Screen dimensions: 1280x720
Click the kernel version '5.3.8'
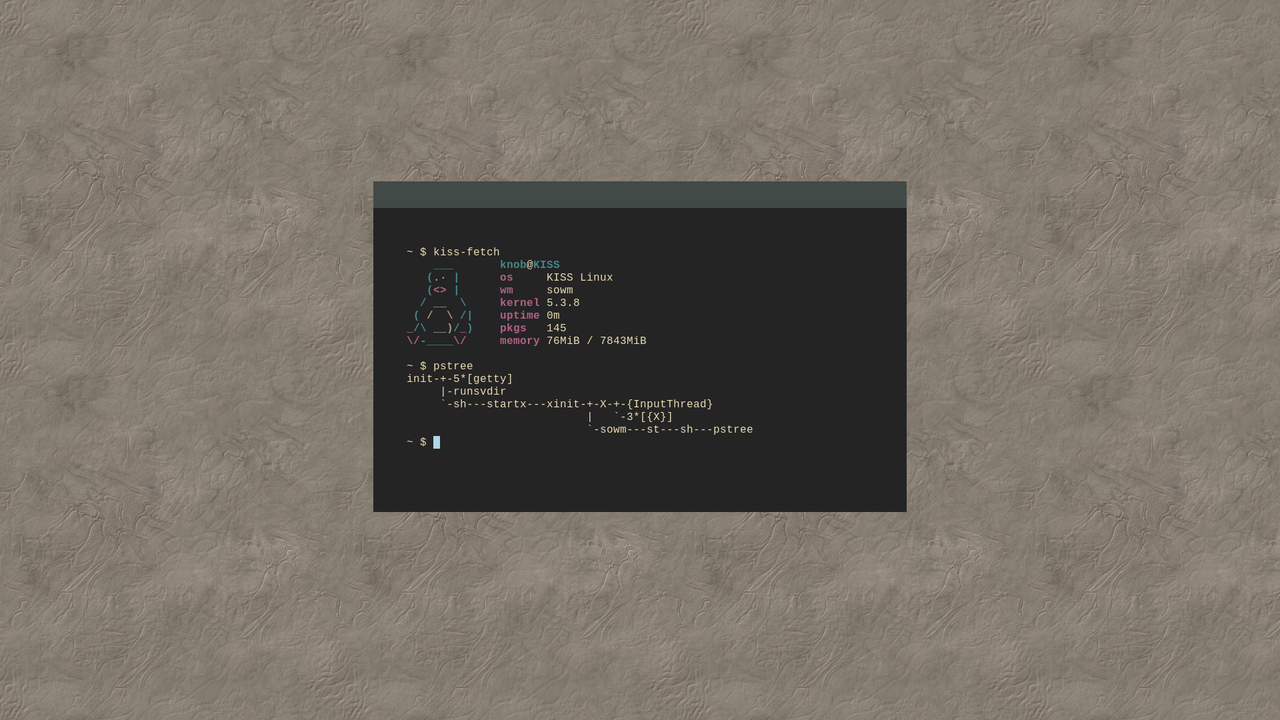pyautogui.click(x=563, y=303)
